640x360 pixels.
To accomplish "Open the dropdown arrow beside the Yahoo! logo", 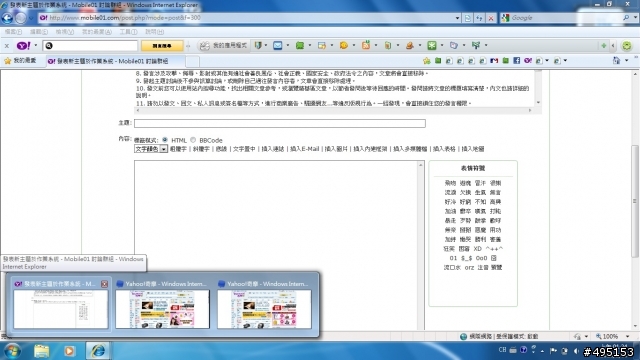I will (x=36, y=46).
